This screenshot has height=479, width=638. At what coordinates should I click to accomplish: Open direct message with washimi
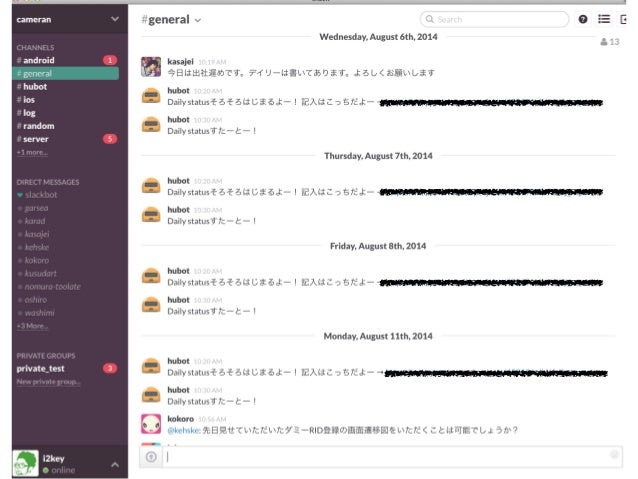tap(39, 313)
